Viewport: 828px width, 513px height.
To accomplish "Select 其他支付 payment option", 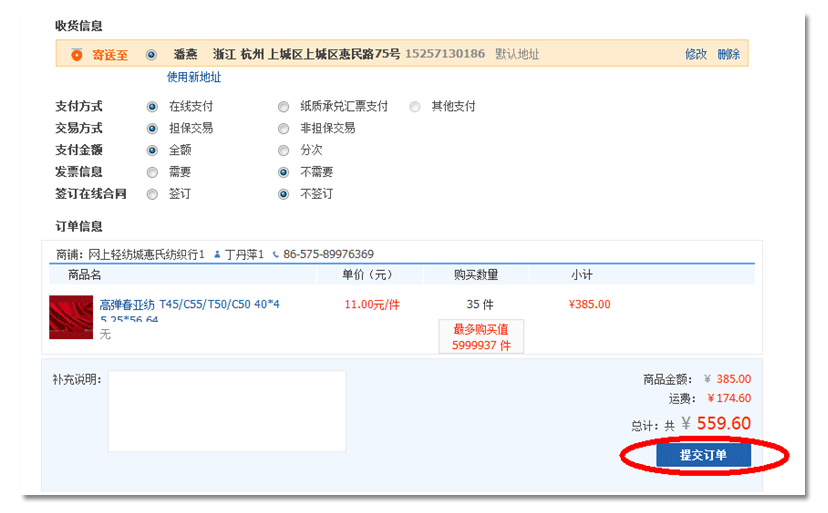I will (415, 106).
